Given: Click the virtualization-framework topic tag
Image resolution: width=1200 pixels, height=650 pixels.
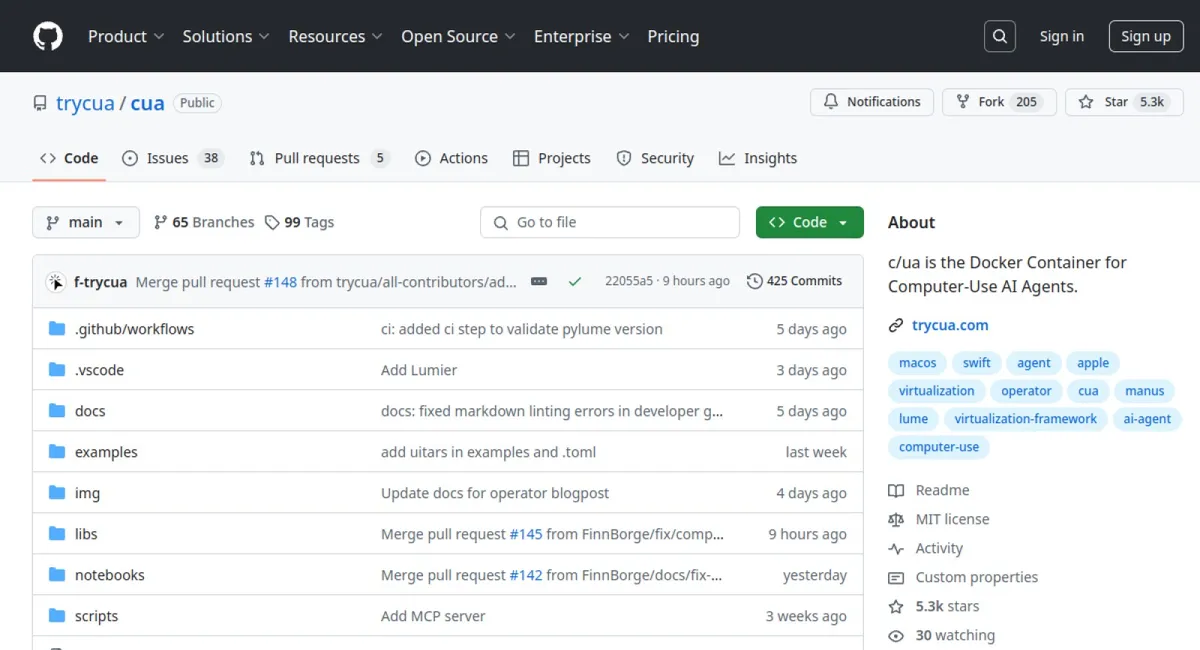Looking at the screenshot, I should (1025, 419).
